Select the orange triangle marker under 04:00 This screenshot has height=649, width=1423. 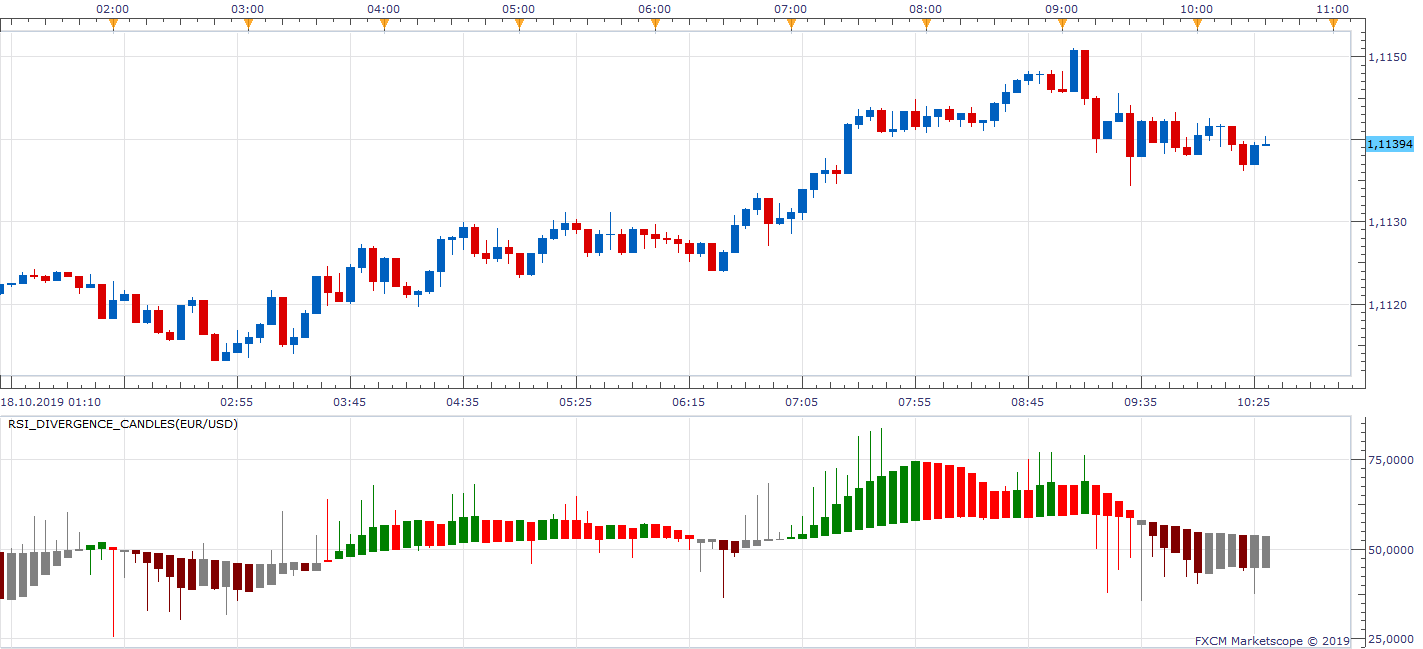click(384, 24)
